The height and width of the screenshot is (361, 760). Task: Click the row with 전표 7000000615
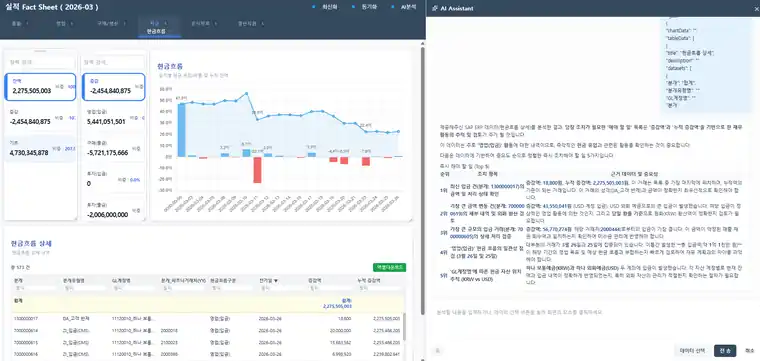pos(207,343)
